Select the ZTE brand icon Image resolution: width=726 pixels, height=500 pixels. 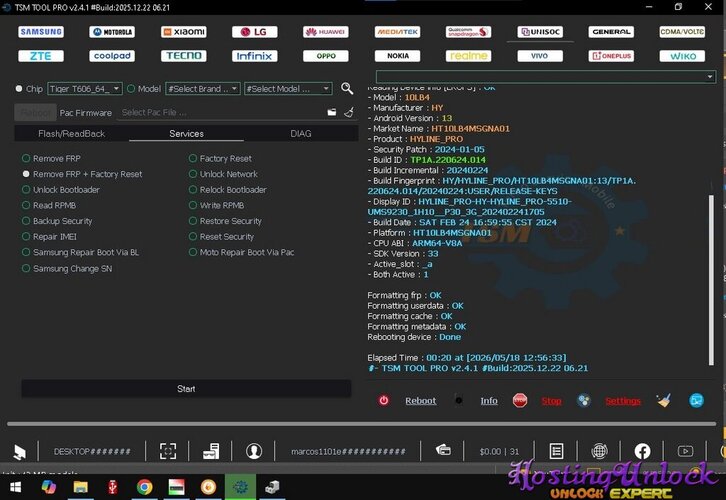click(x=41, y=56)
